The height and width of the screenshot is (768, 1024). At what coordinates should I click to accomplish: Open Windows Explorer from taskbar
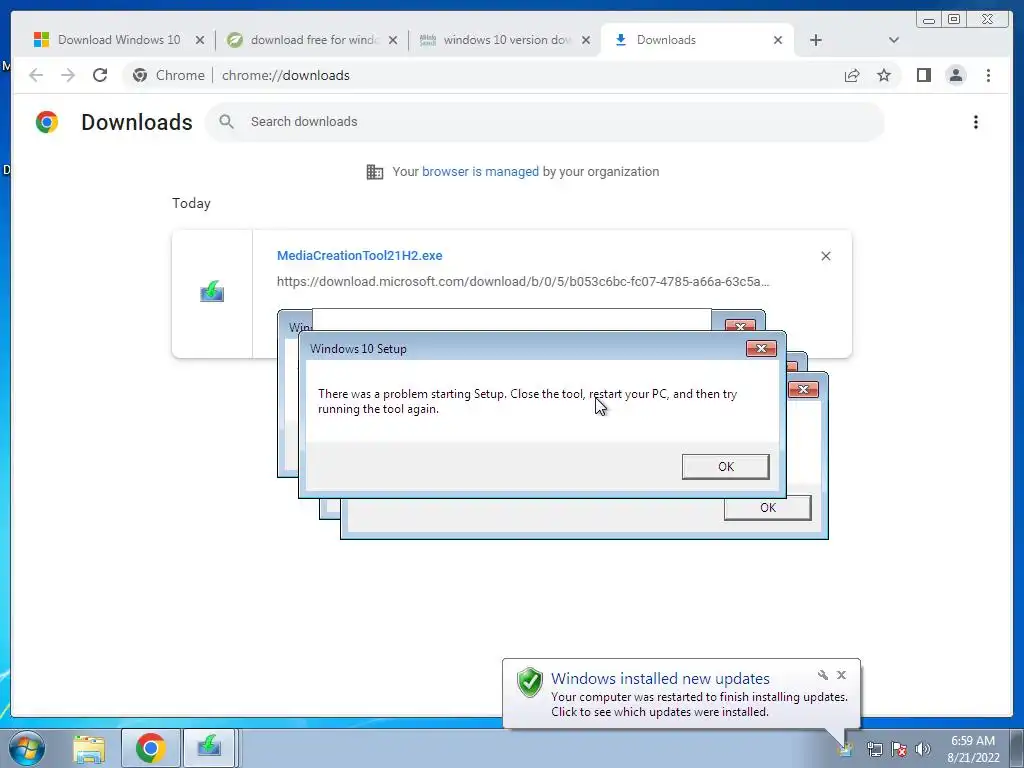(89, 749)
